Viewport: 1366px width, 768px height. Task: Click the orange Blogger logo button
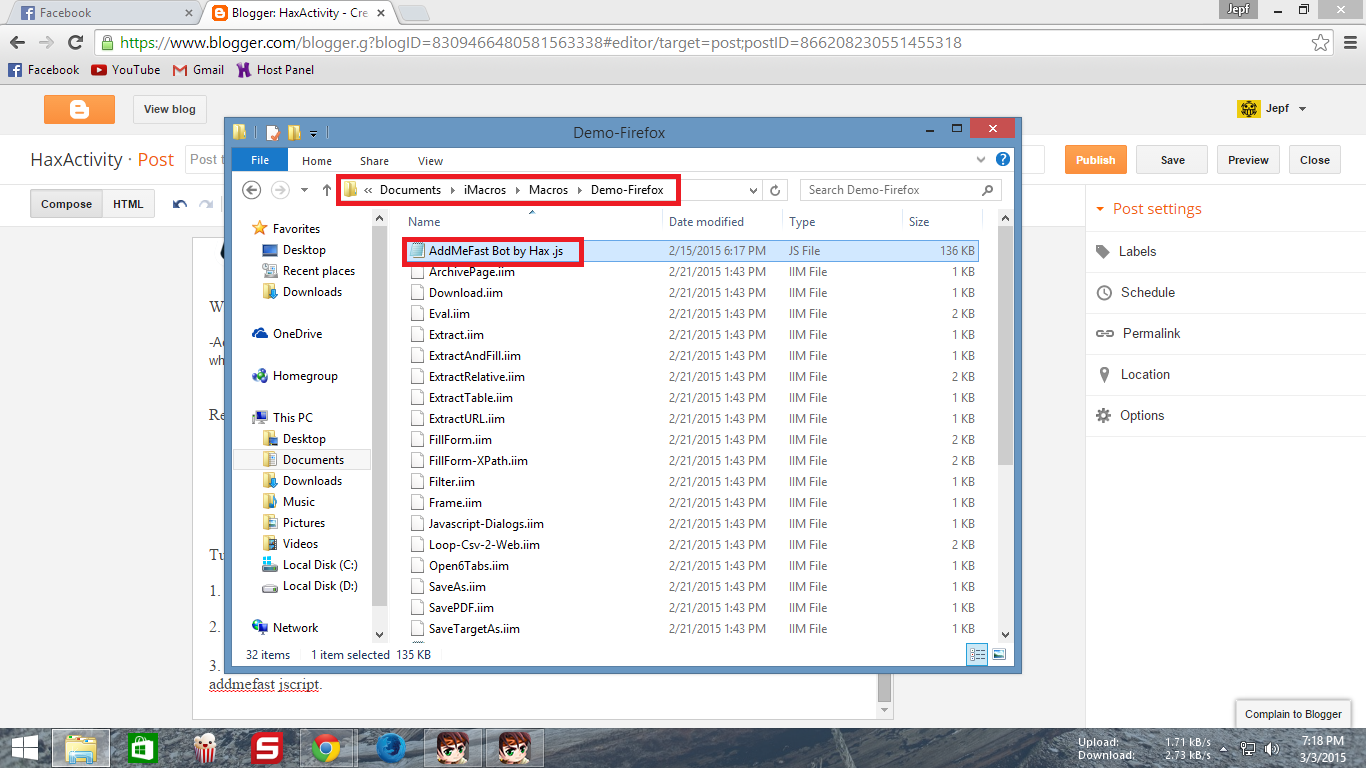(79, 109)
